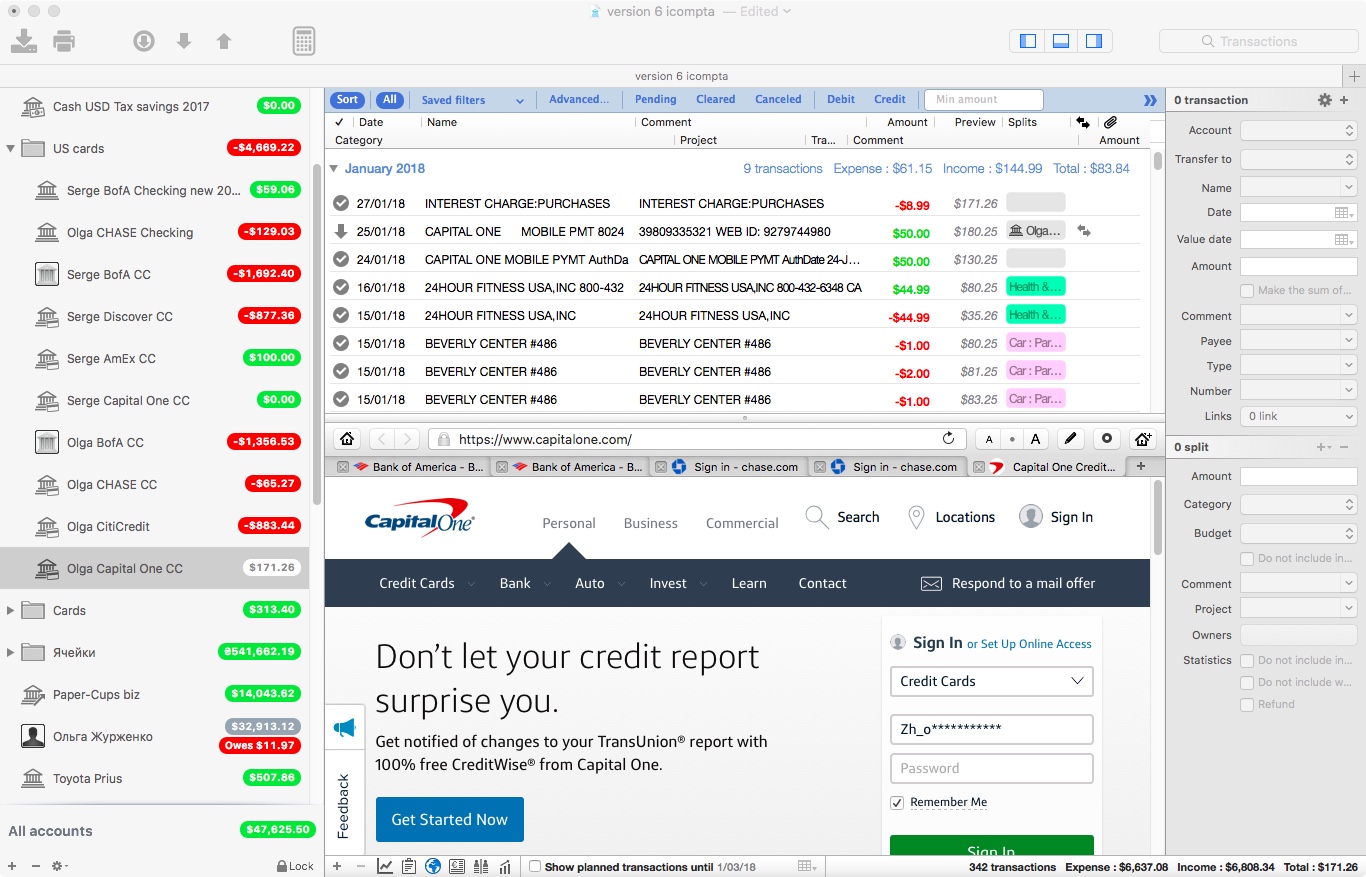Open the Account dropdown in transaction panel

point(1298,130)
